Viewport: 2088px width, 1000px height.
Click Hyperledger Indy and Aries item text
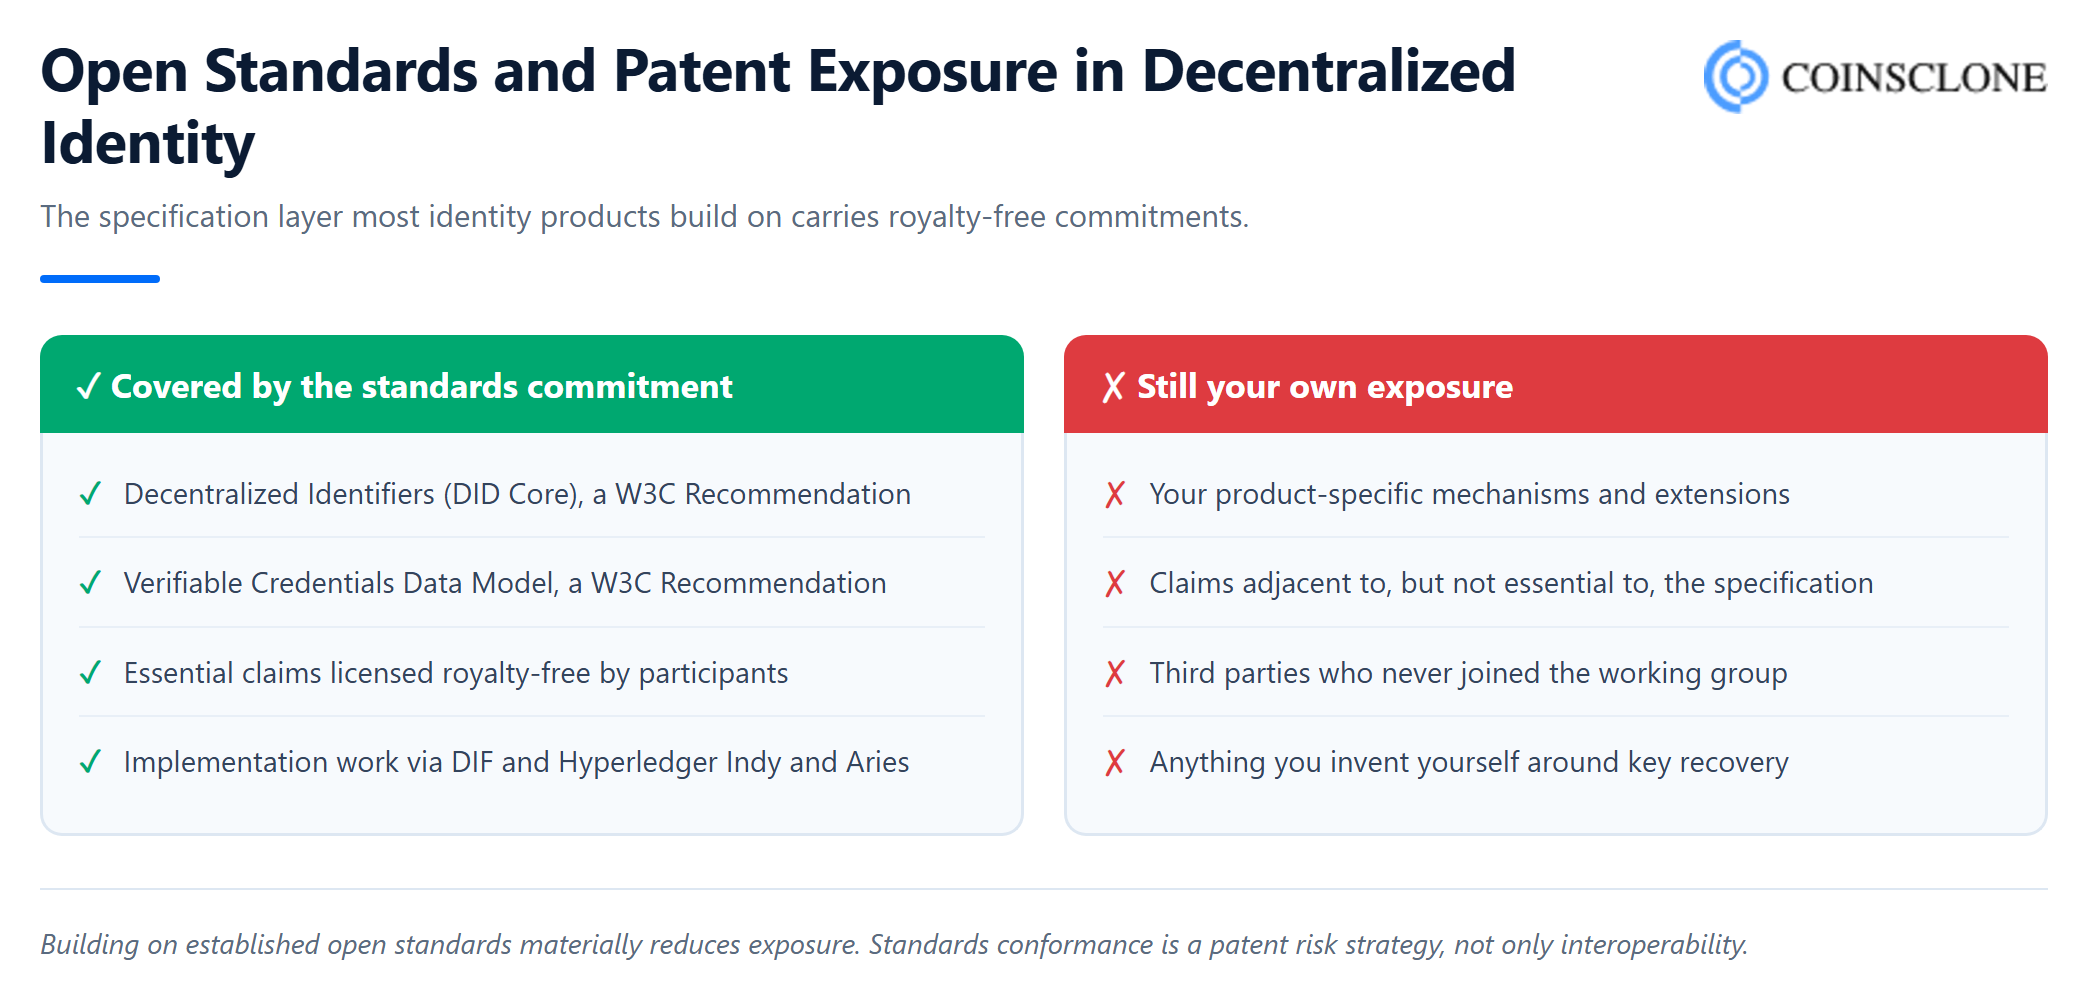tap(516, 762)
